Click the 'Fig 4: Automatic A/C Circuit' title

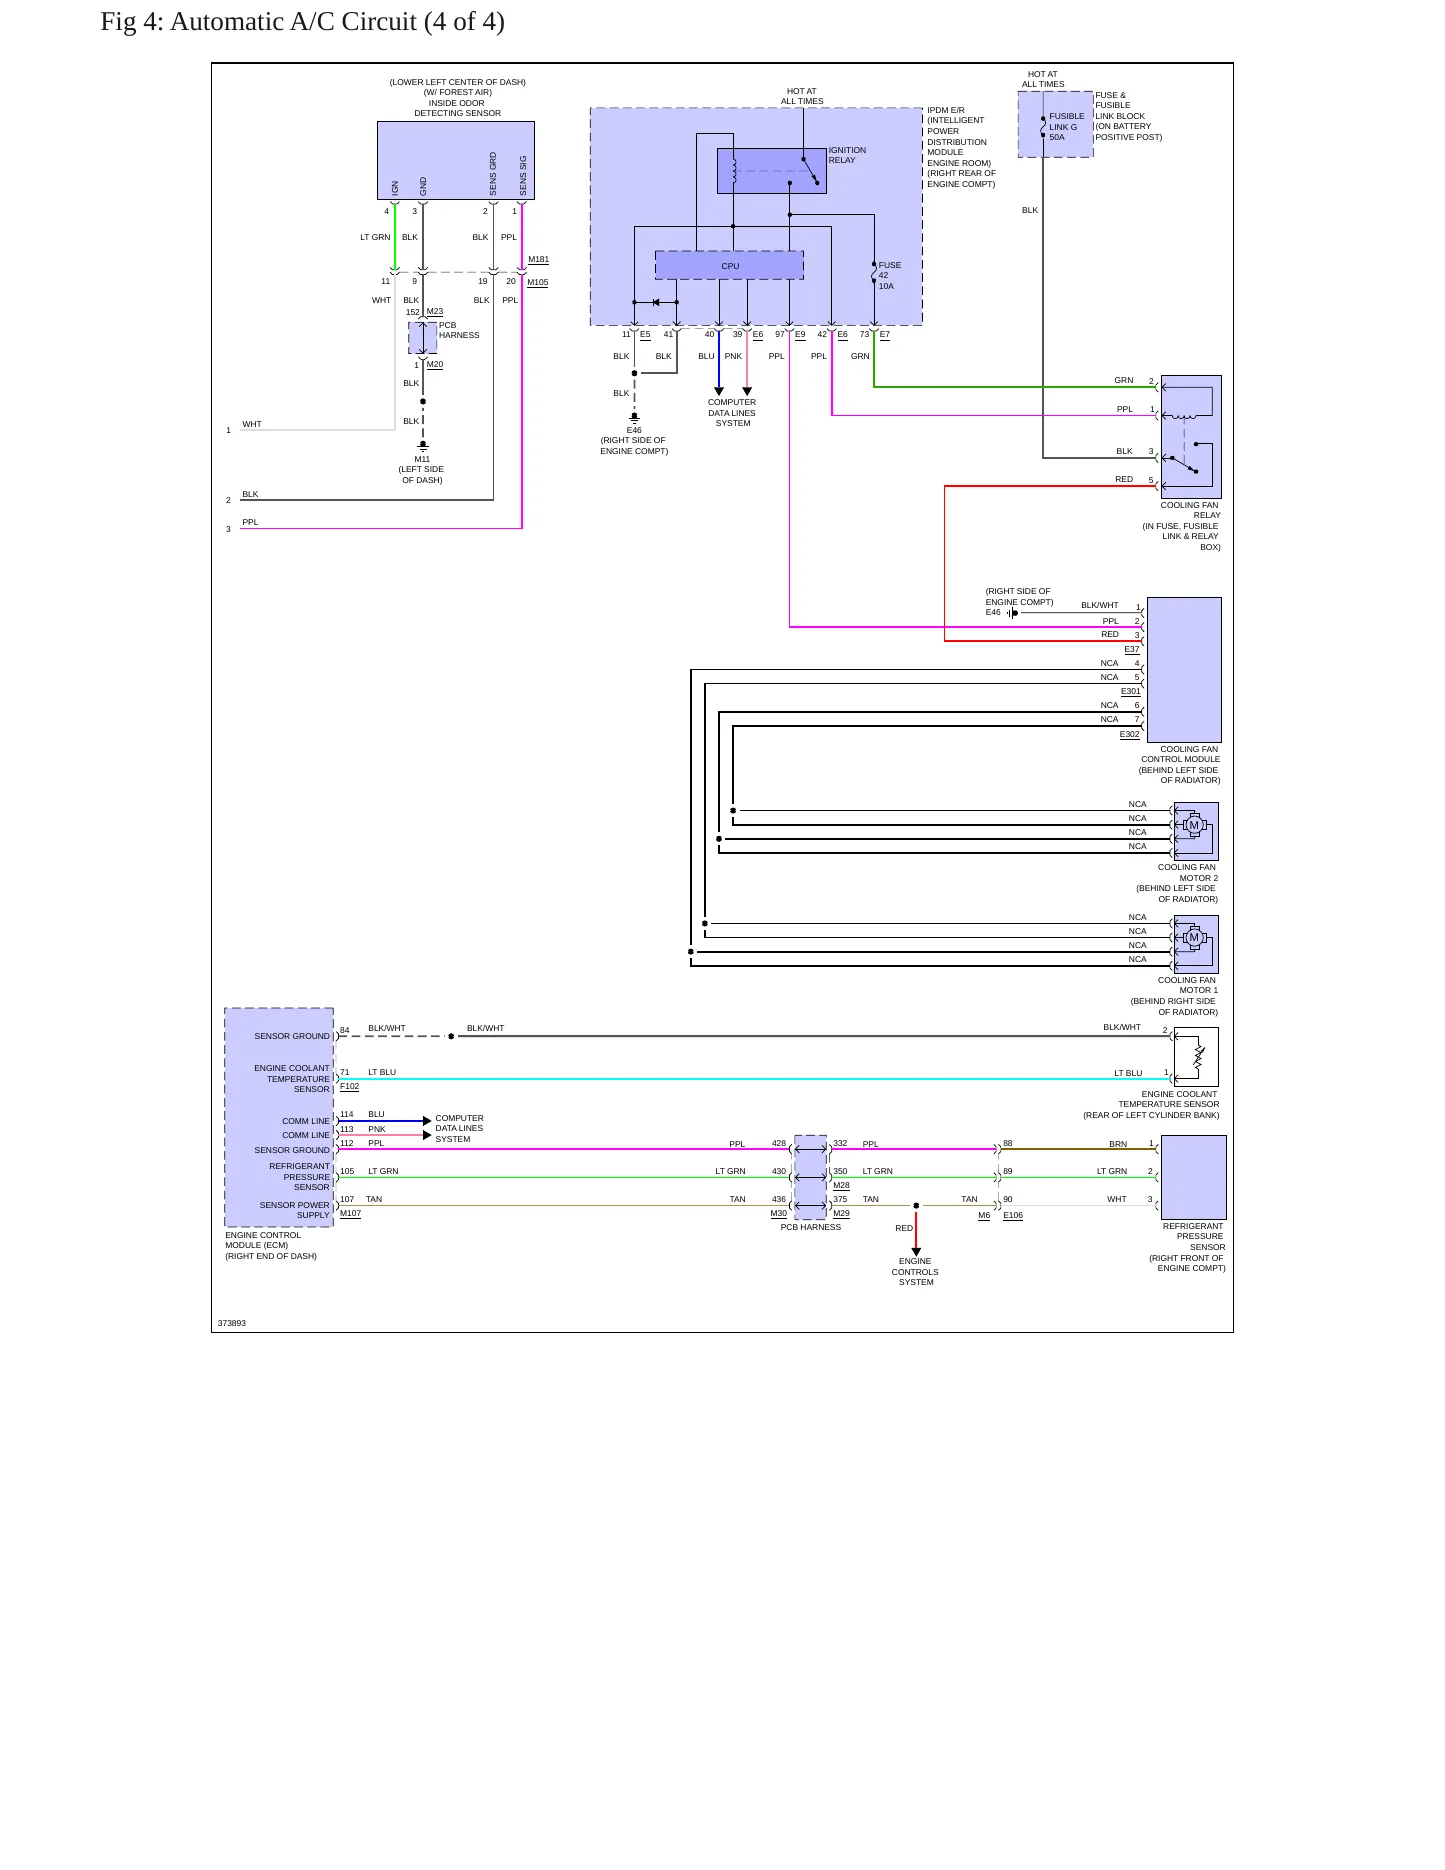pos(302,22)
